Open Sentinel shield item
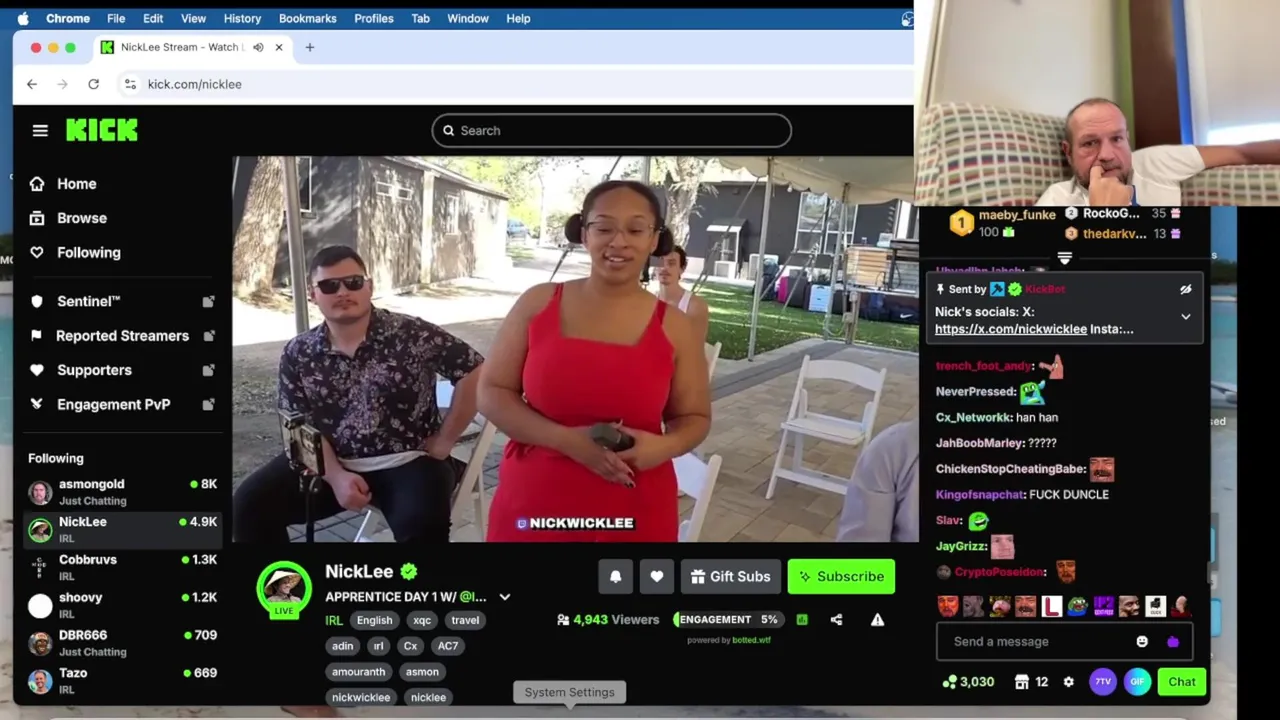This screenshot has height=720, width=1280. coord(75,301)
